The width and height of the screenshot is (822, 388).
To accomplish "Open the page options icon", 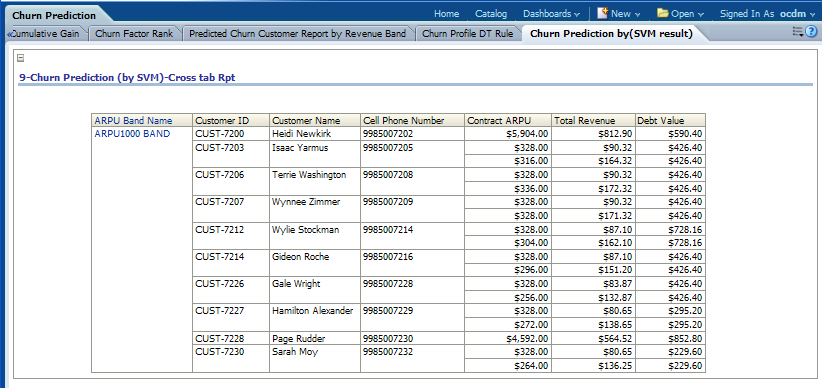I will [x=798, y=32].
